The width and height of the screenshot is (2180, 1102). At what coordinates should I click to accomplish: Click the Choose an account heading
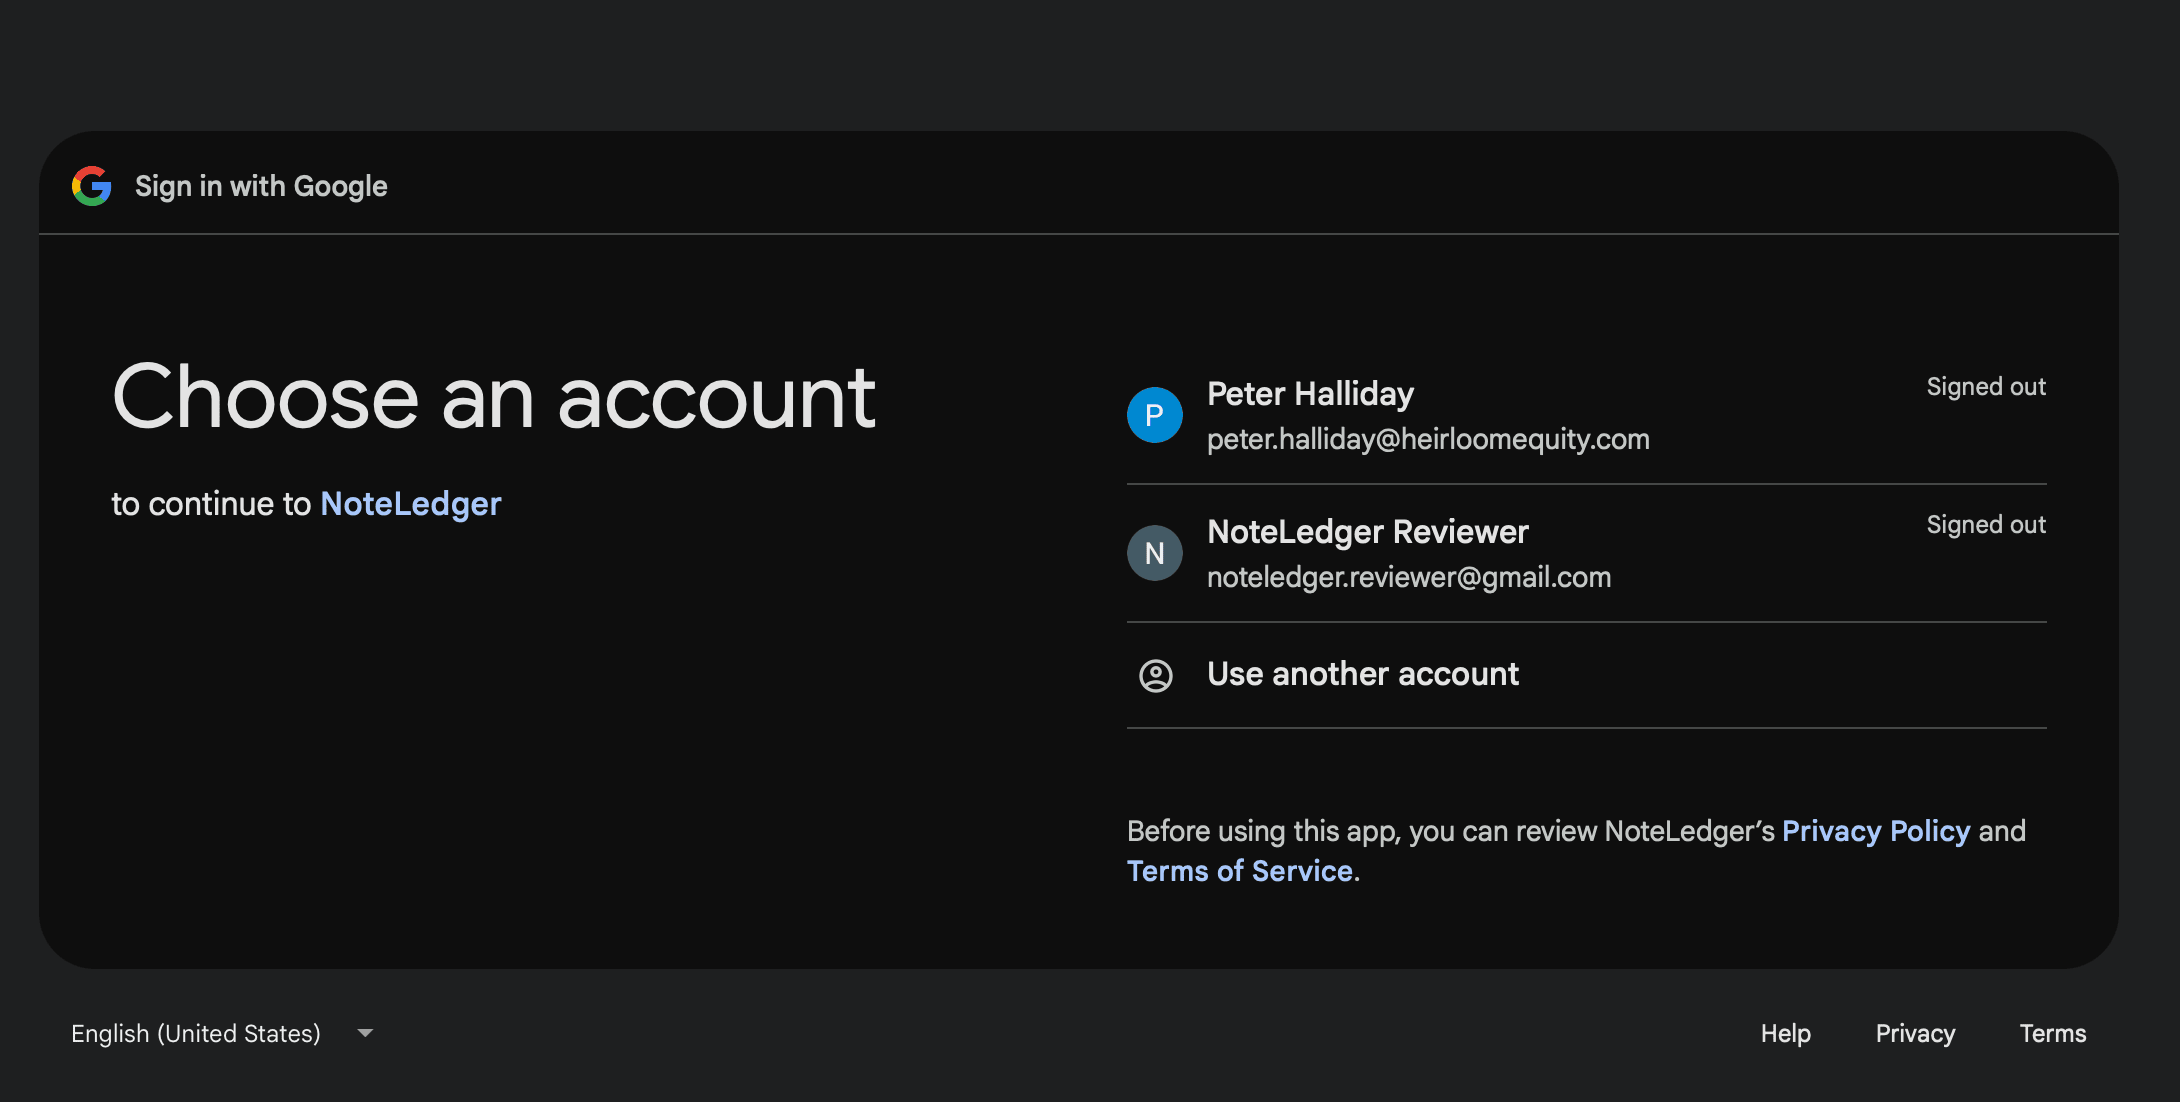(x=494, y=398)
